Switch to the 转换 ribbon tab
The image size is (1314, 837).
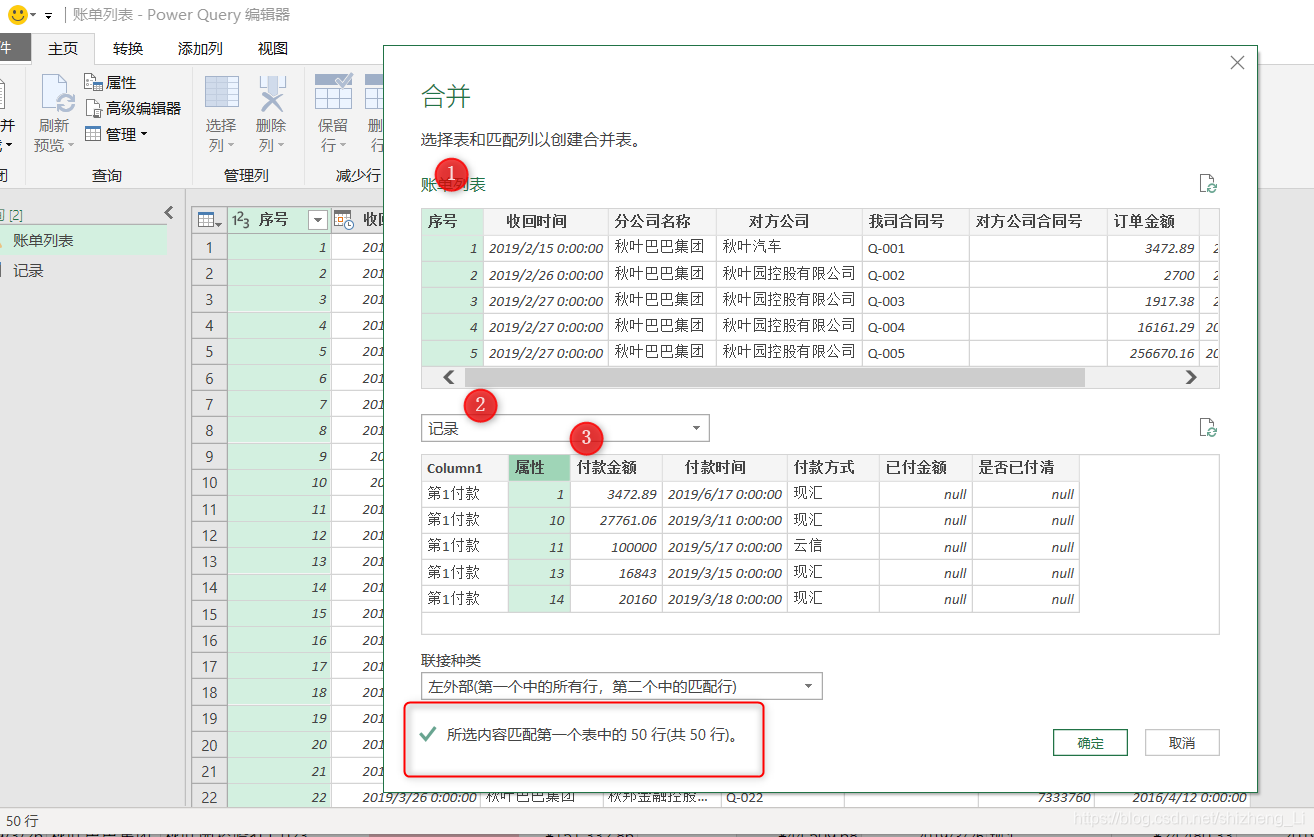(x=128, y=48)
